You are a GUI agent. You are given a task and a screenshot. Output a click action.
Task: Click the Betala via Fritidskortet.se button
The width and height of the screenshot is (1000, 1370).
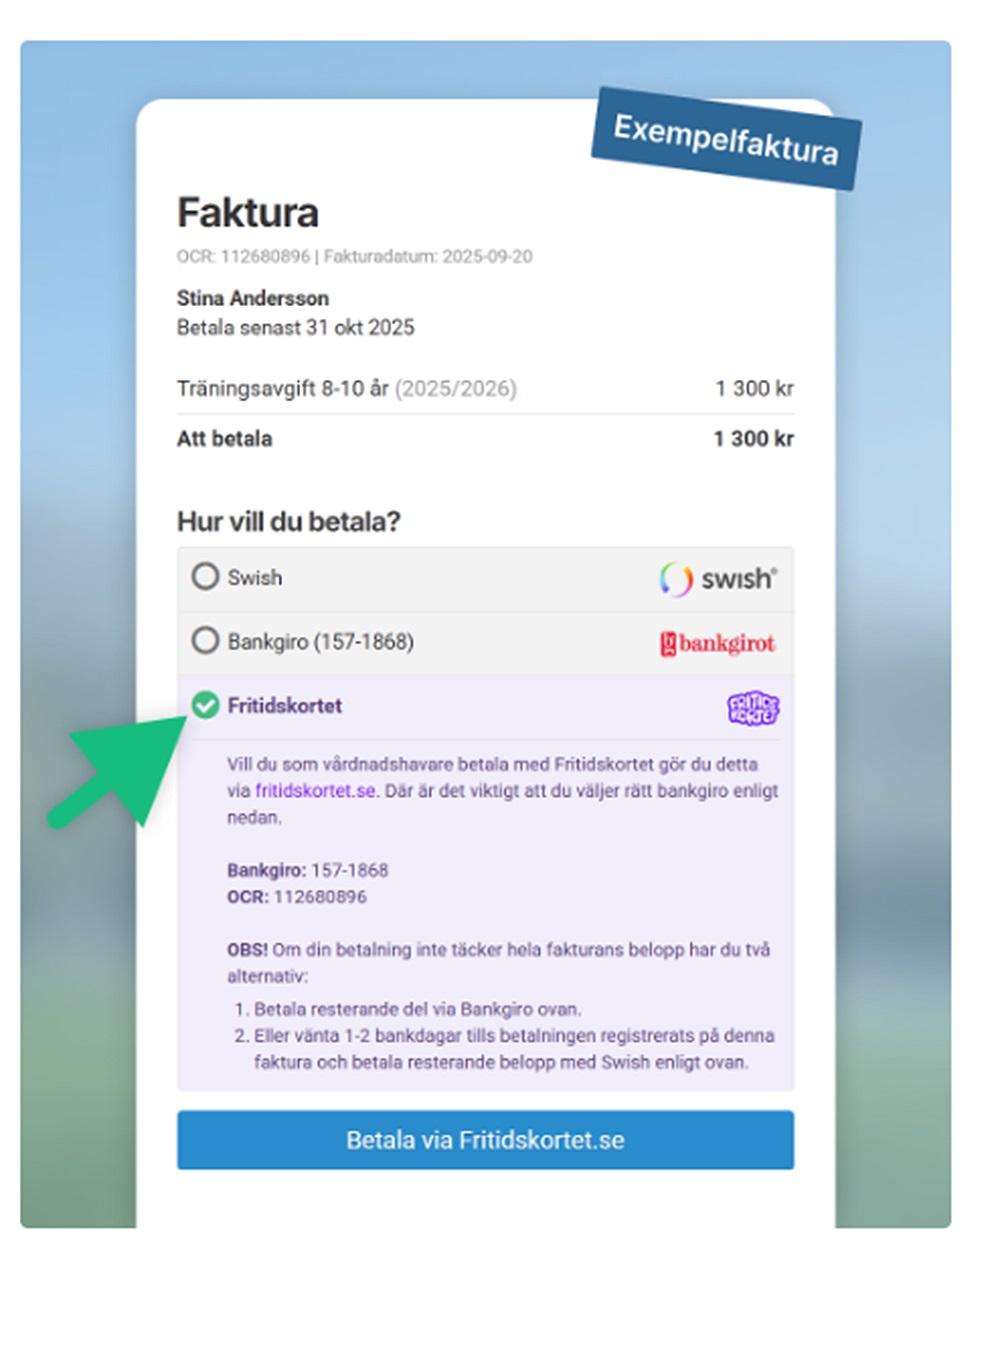[485, 1139]
